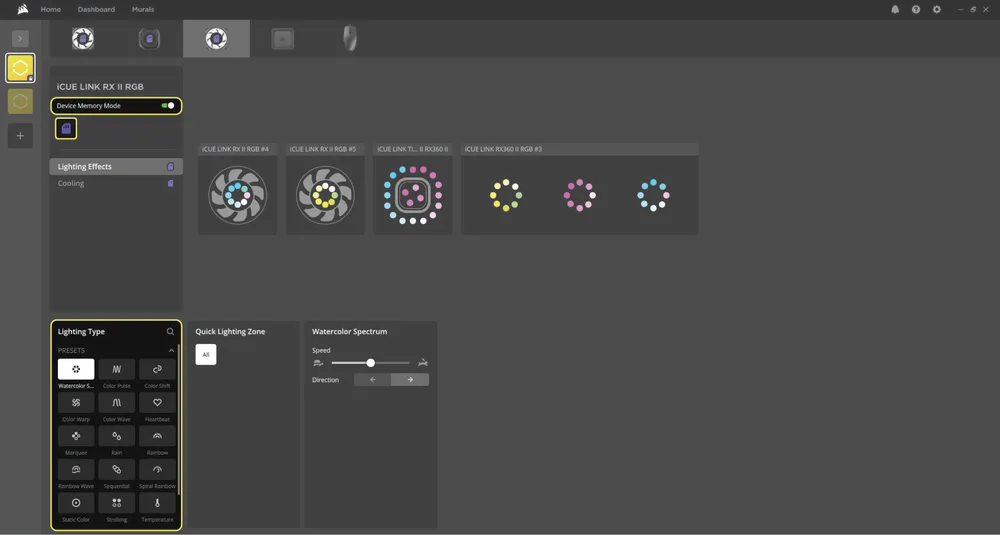Click the Watercolor Spectrum panel heading
Viewport: 1000px width, 535px height.
349,332
